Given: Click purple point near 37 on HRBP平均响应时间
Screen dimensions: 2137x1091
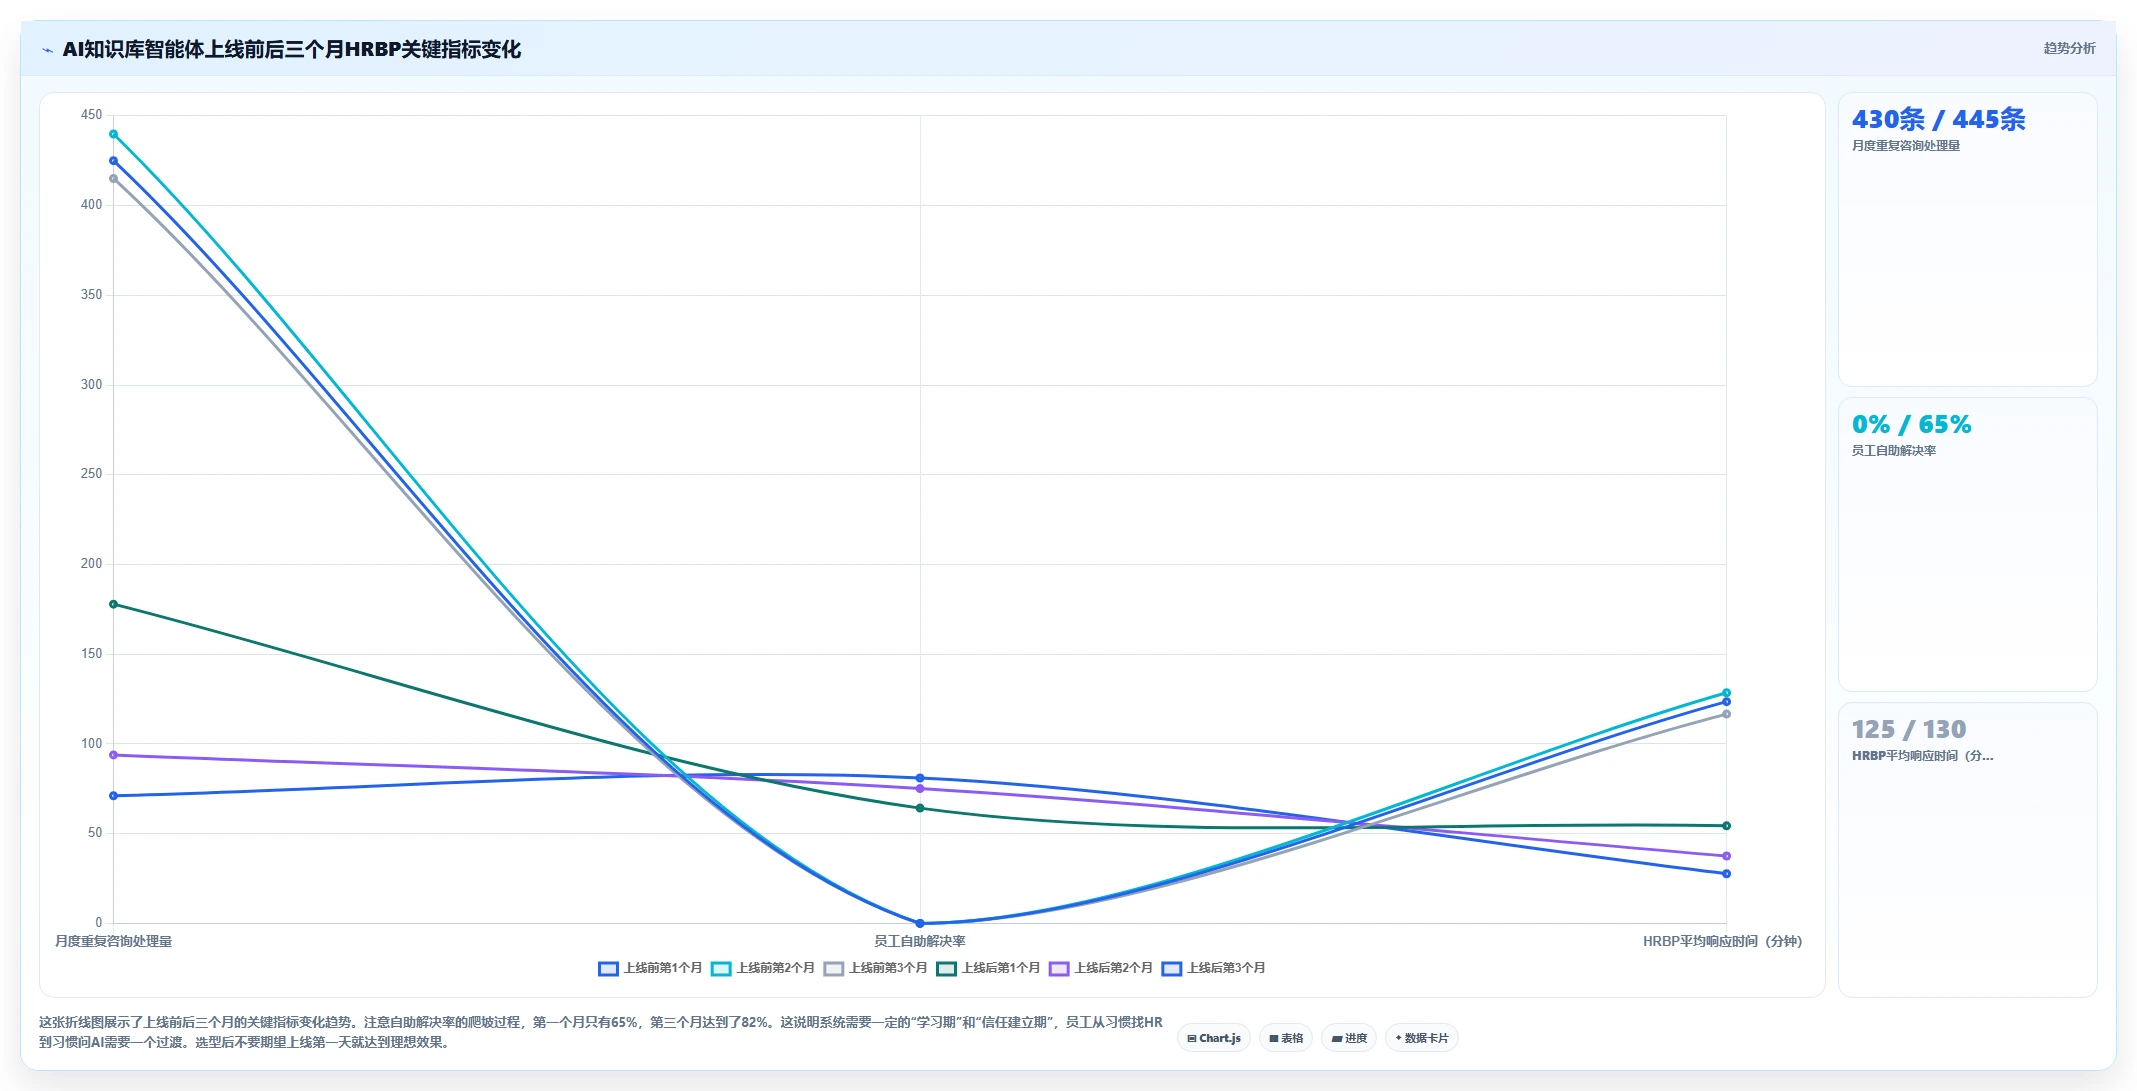Looking at the screenshot, I should pos(1726,856).
